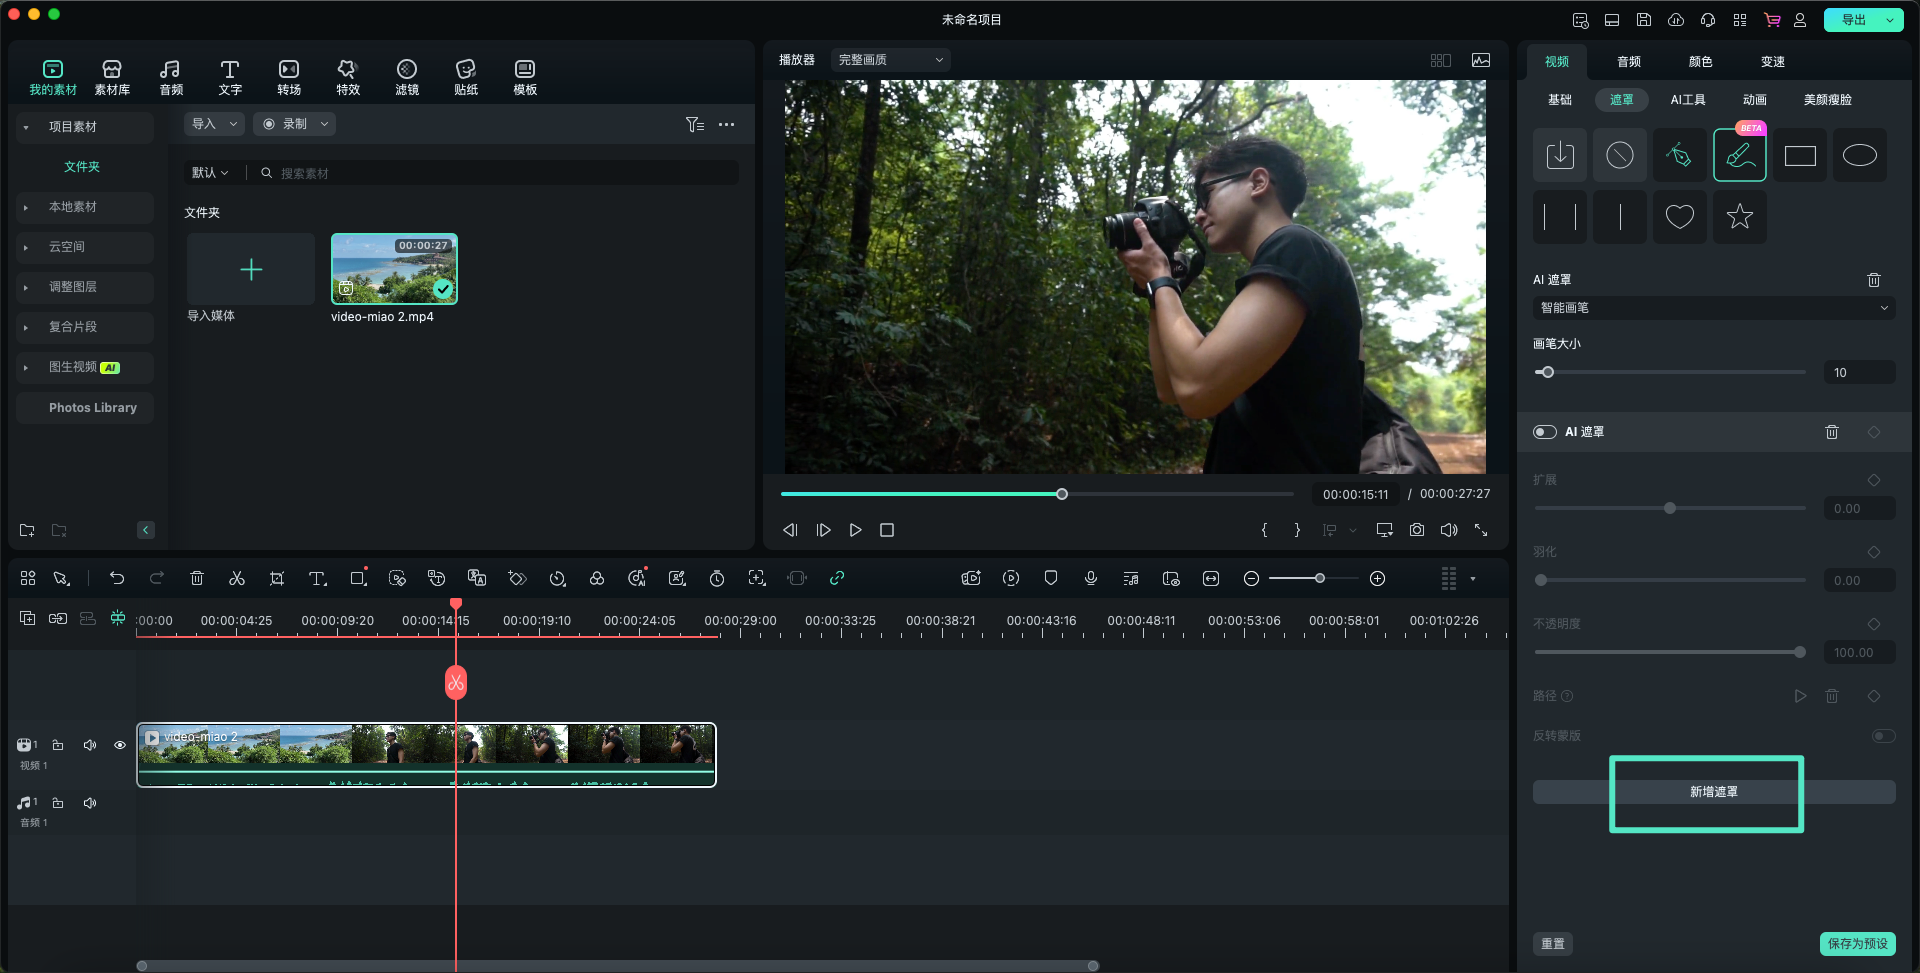Choose the ellipse mask shape

tap(1859, 156)
